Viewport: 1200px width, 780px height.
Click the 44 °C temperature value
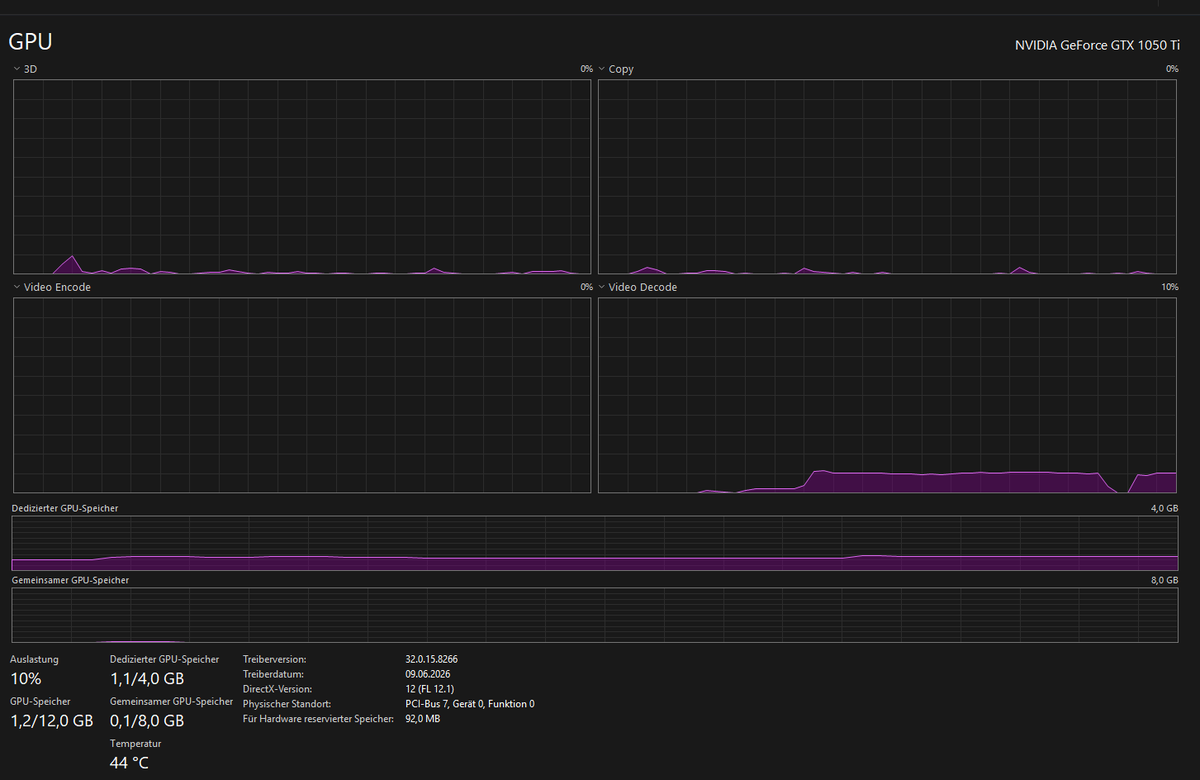point(129,763)
